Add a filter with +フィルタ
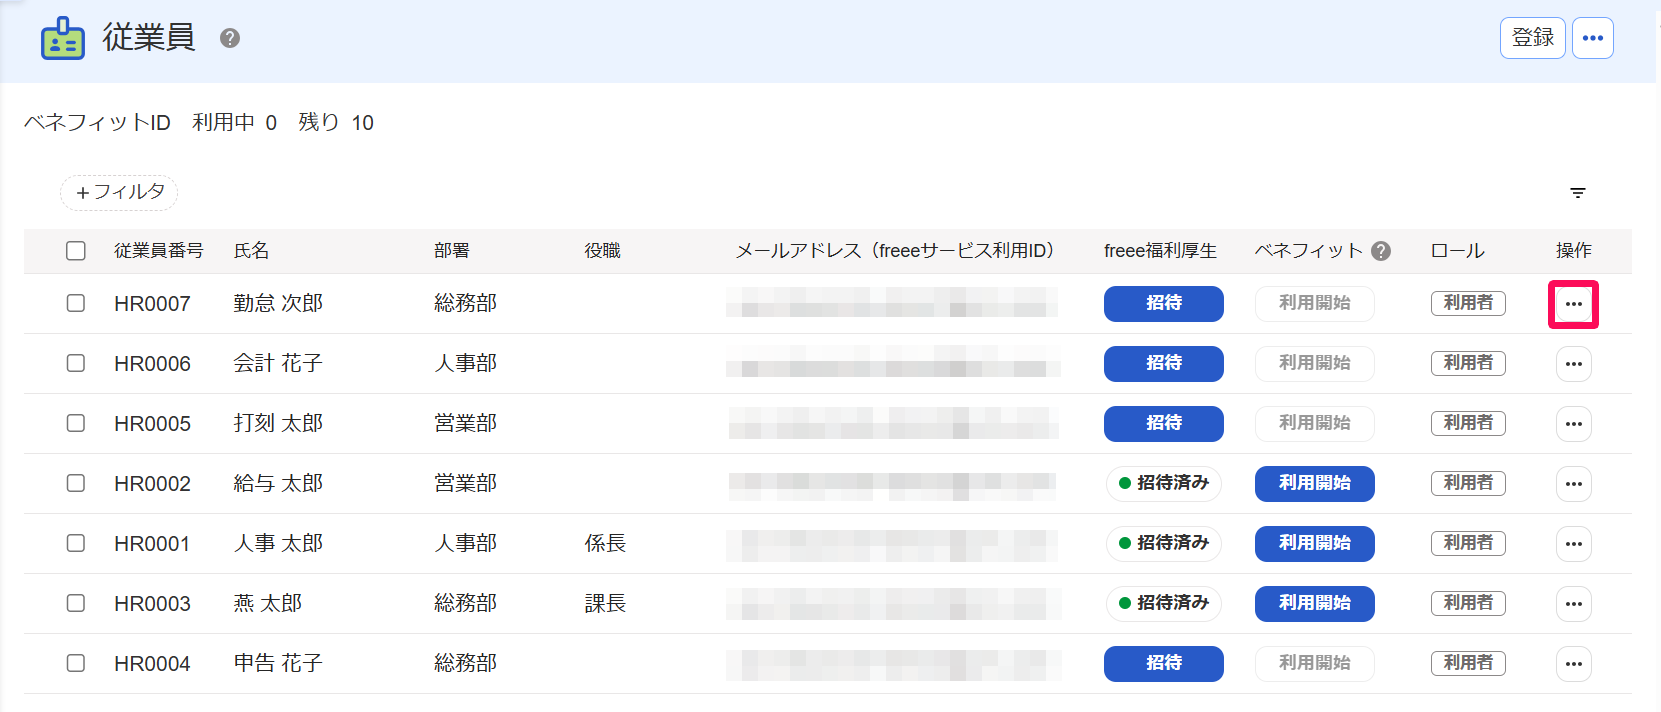The width and height of the screenshot is (1661, 712). pyautogui.click(x=119, y=192)
